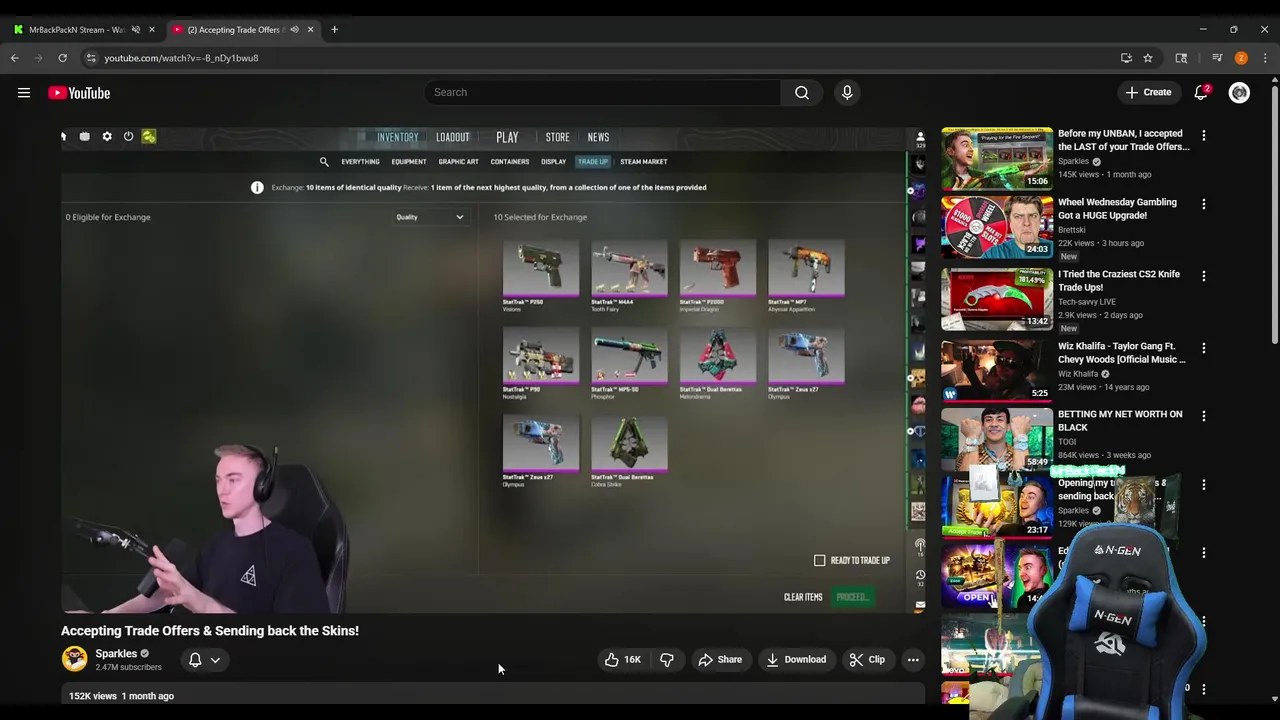Click the Create button

[1148, 93]
